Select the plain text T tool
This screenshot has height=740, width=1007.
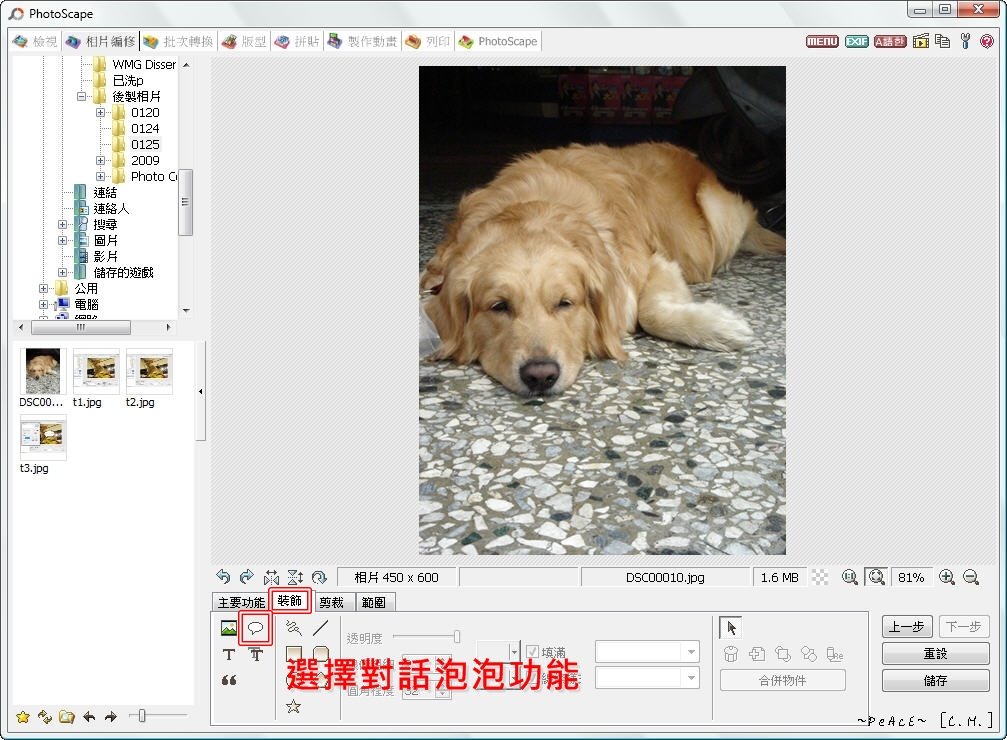click(229, 655)
